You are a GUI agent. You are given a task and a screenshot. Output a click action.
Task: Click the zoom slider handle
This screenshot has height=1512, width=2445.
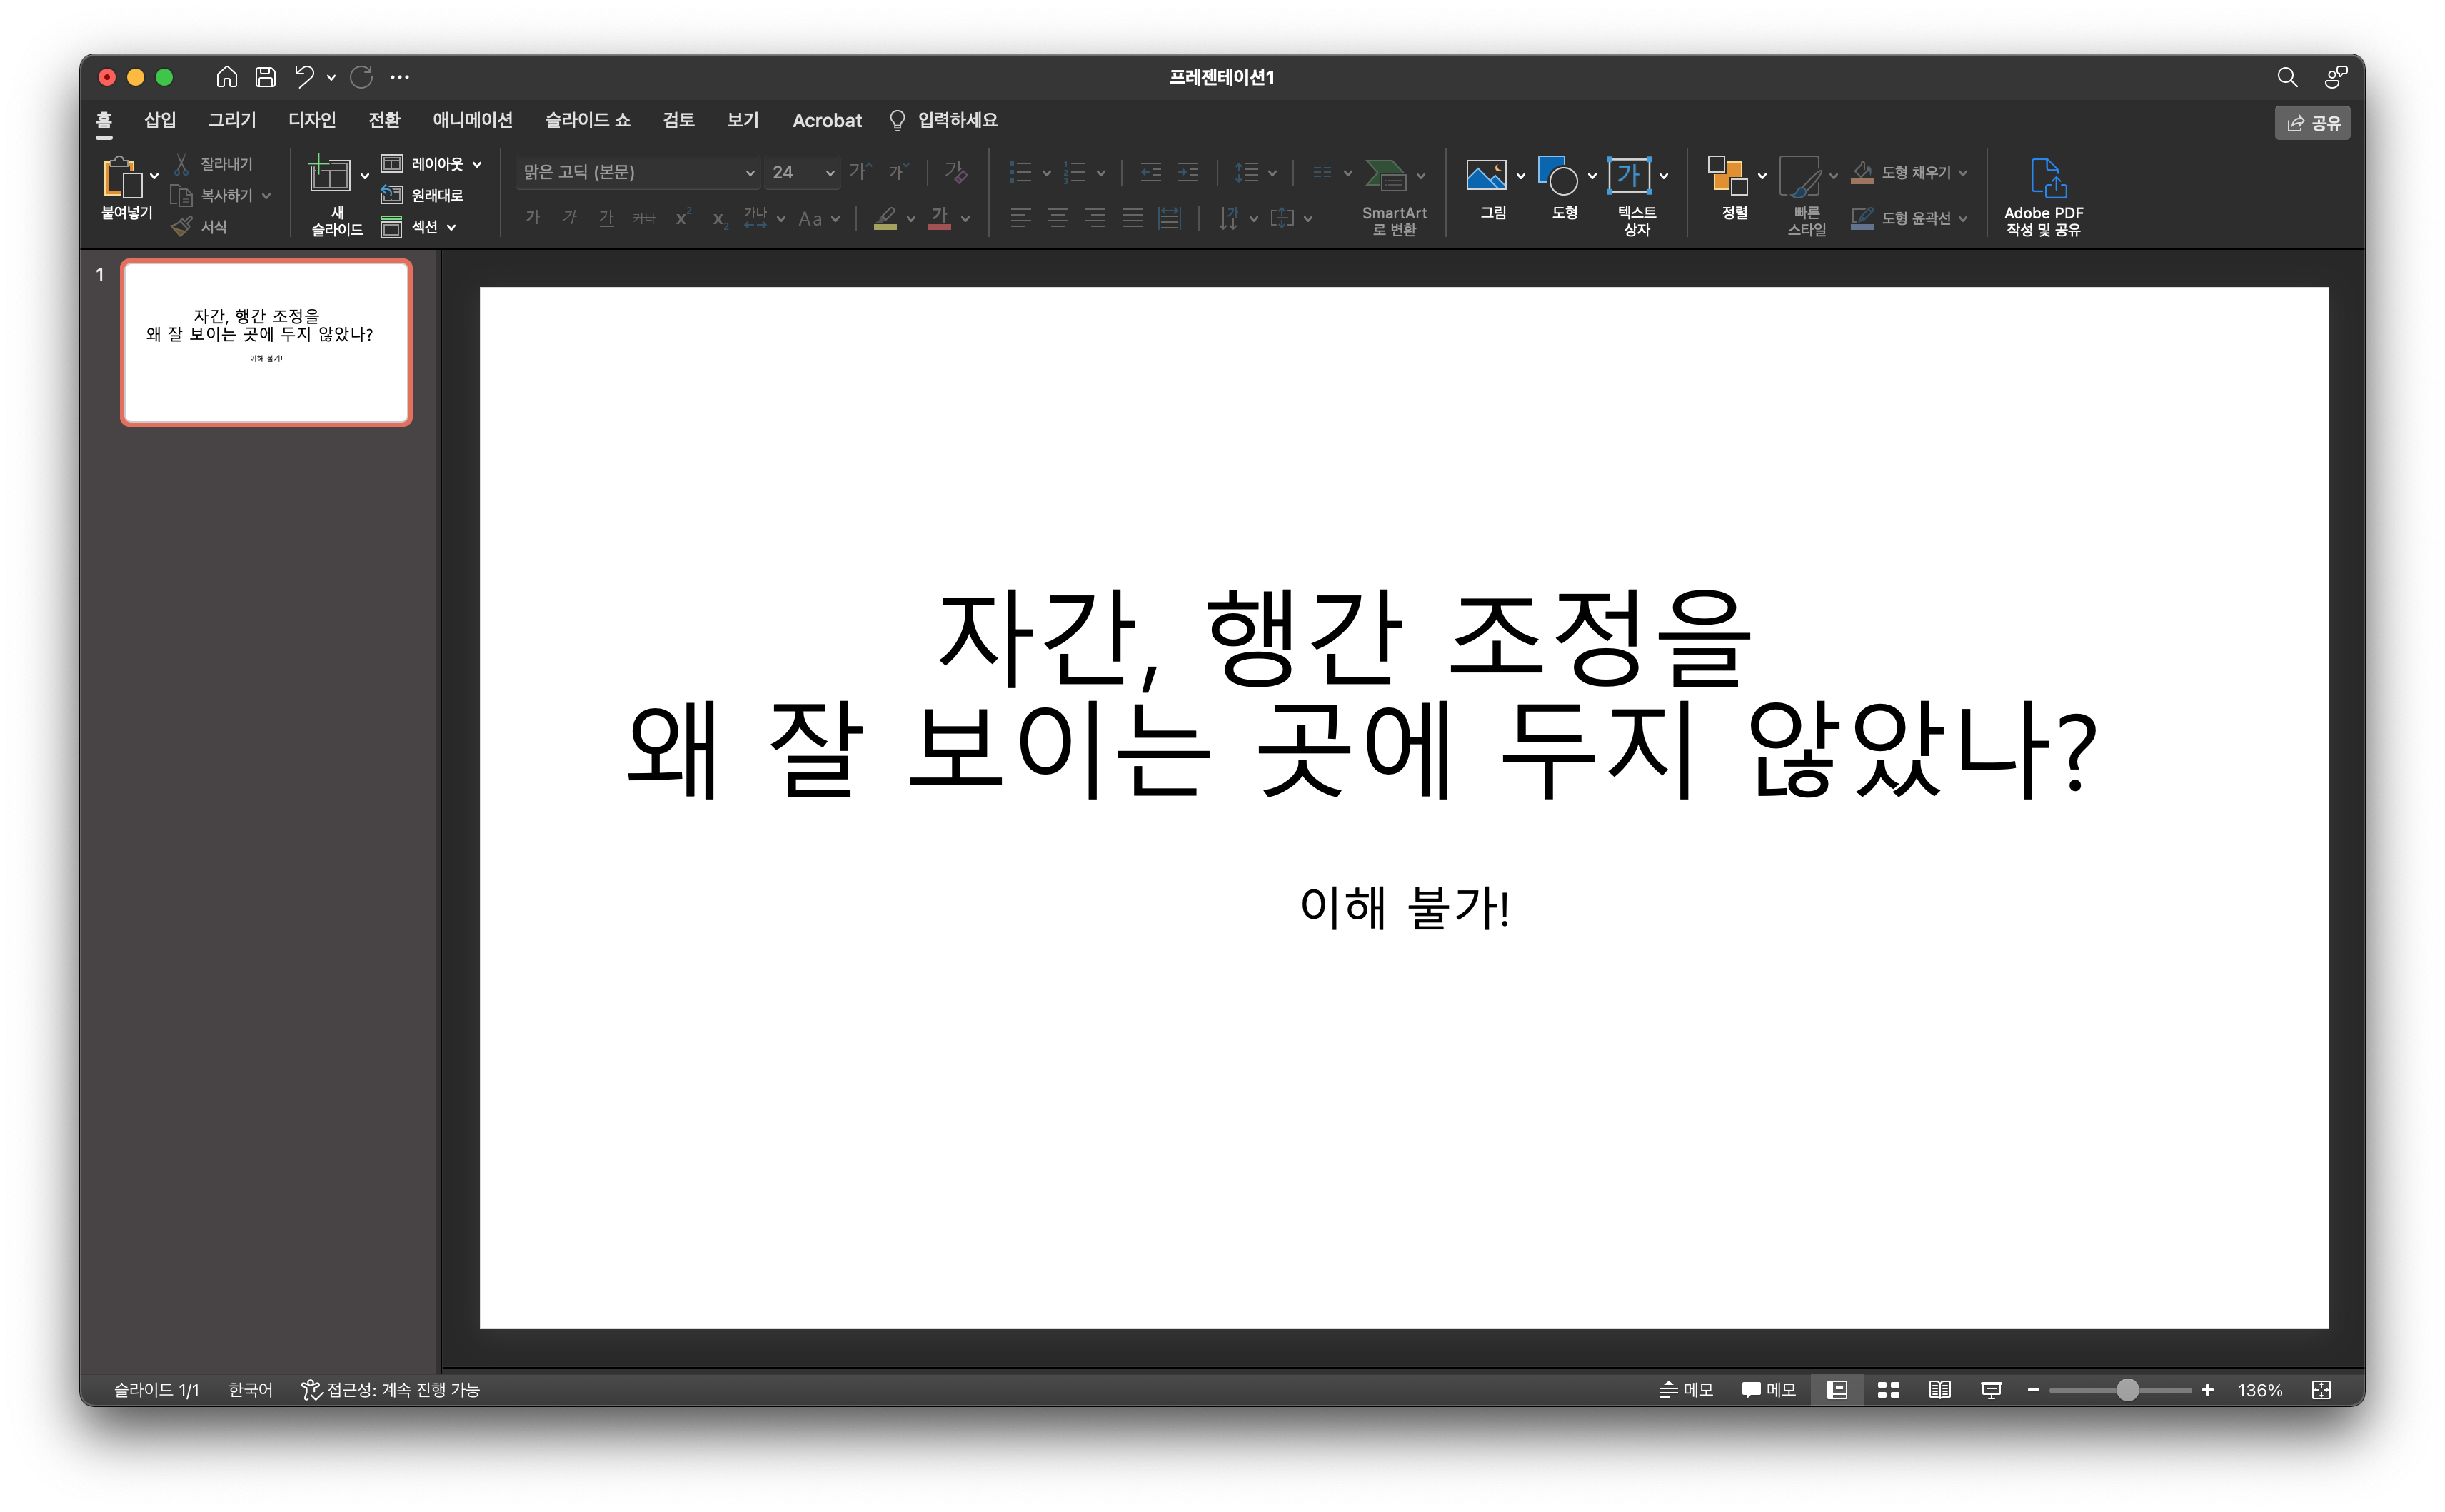(x=2127, y=1390)
